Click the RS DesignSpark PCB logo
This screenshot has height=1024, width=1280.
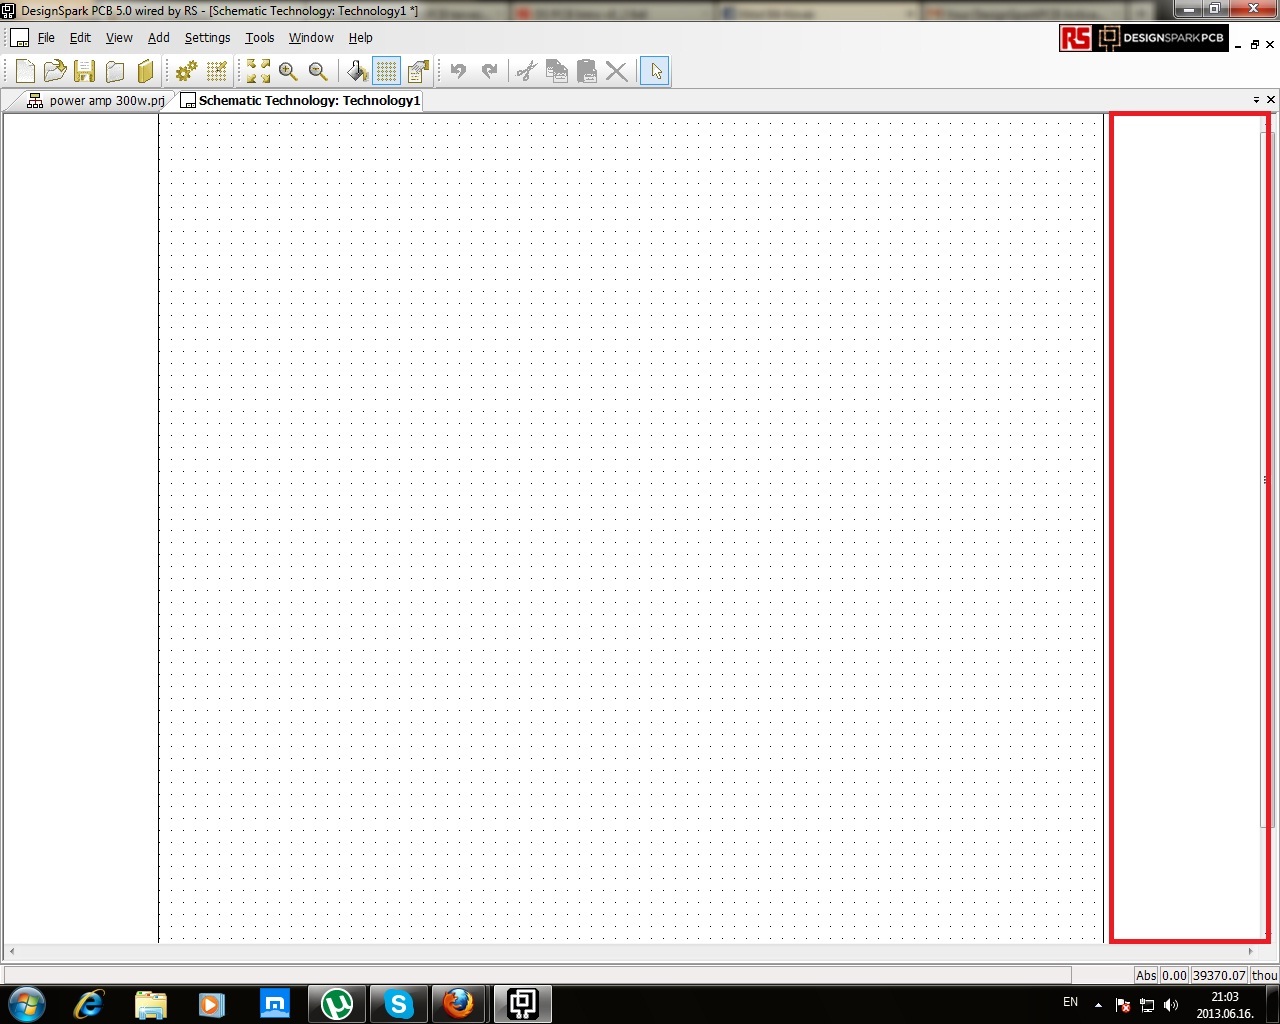pyautogui.click(x=1144, y=38)
